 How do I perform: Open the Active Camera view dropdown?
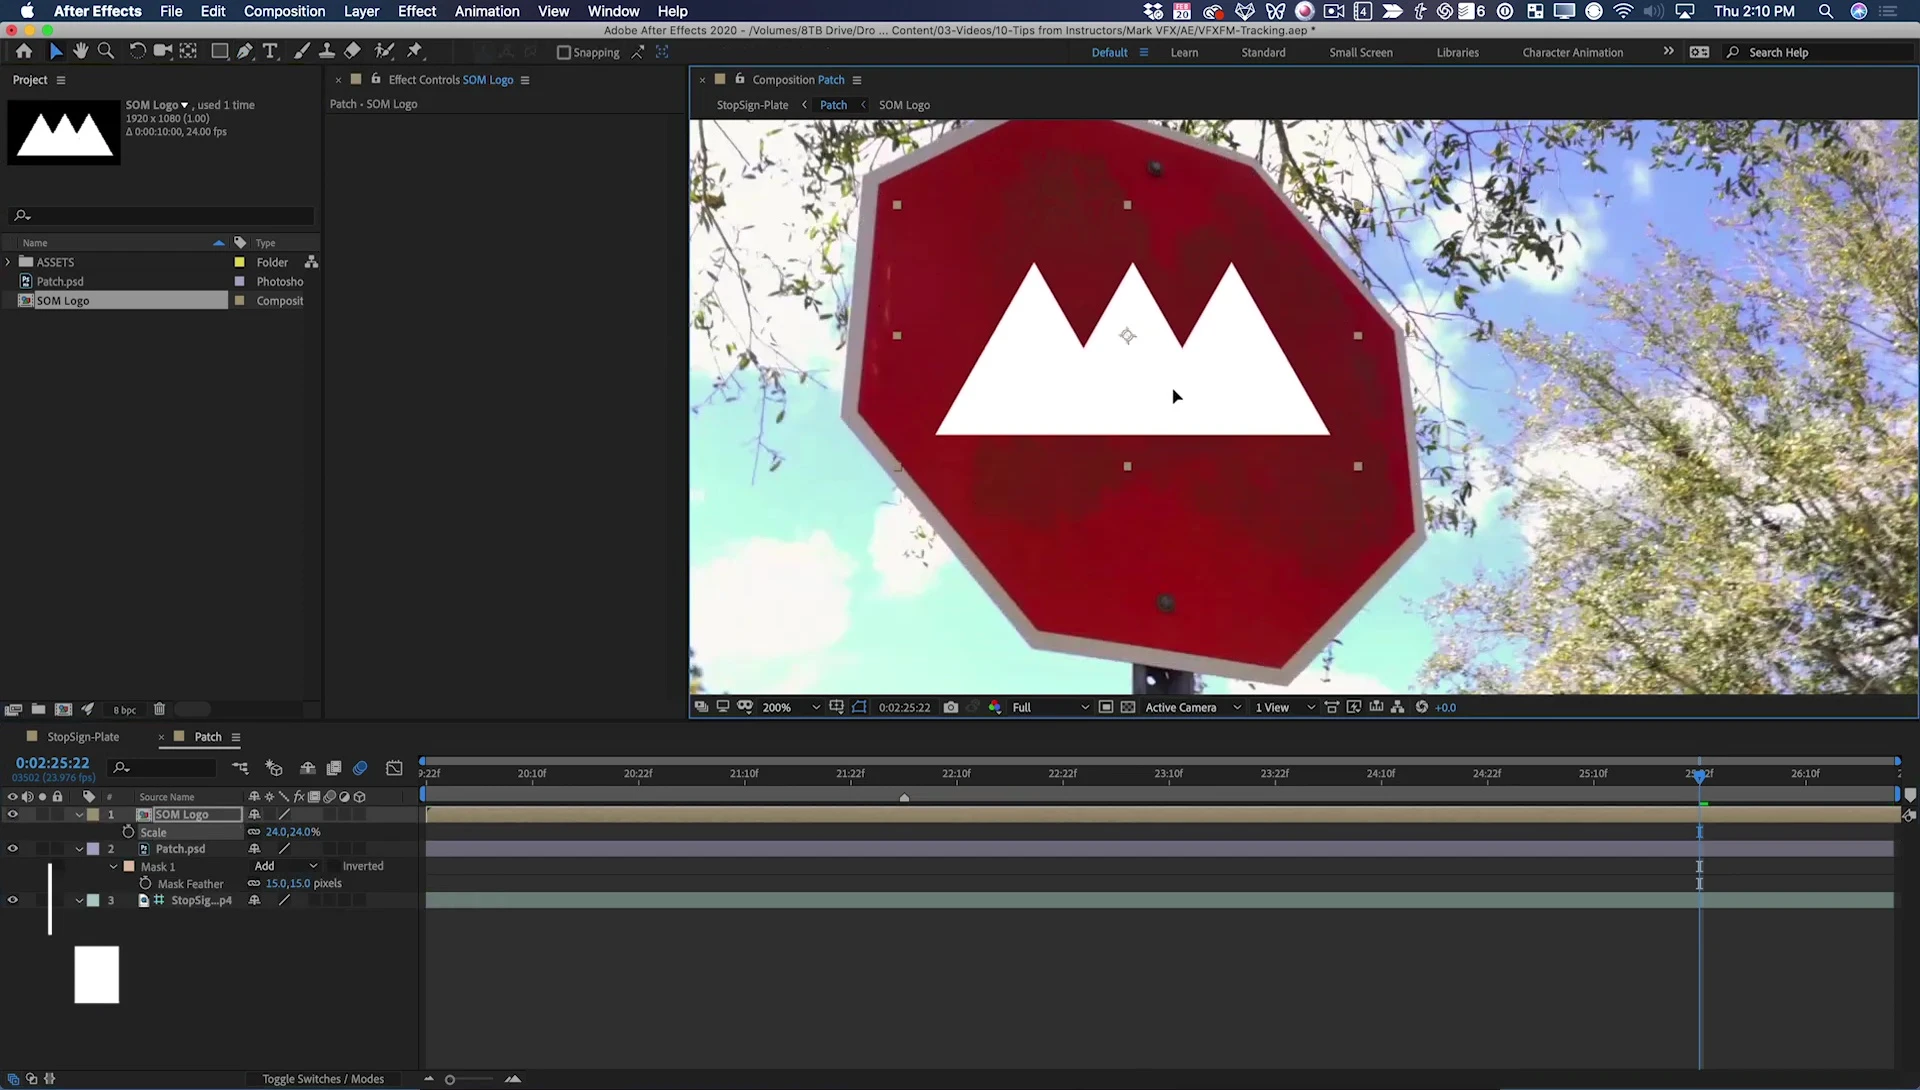pyautogui.click(x=1193, y=707)
